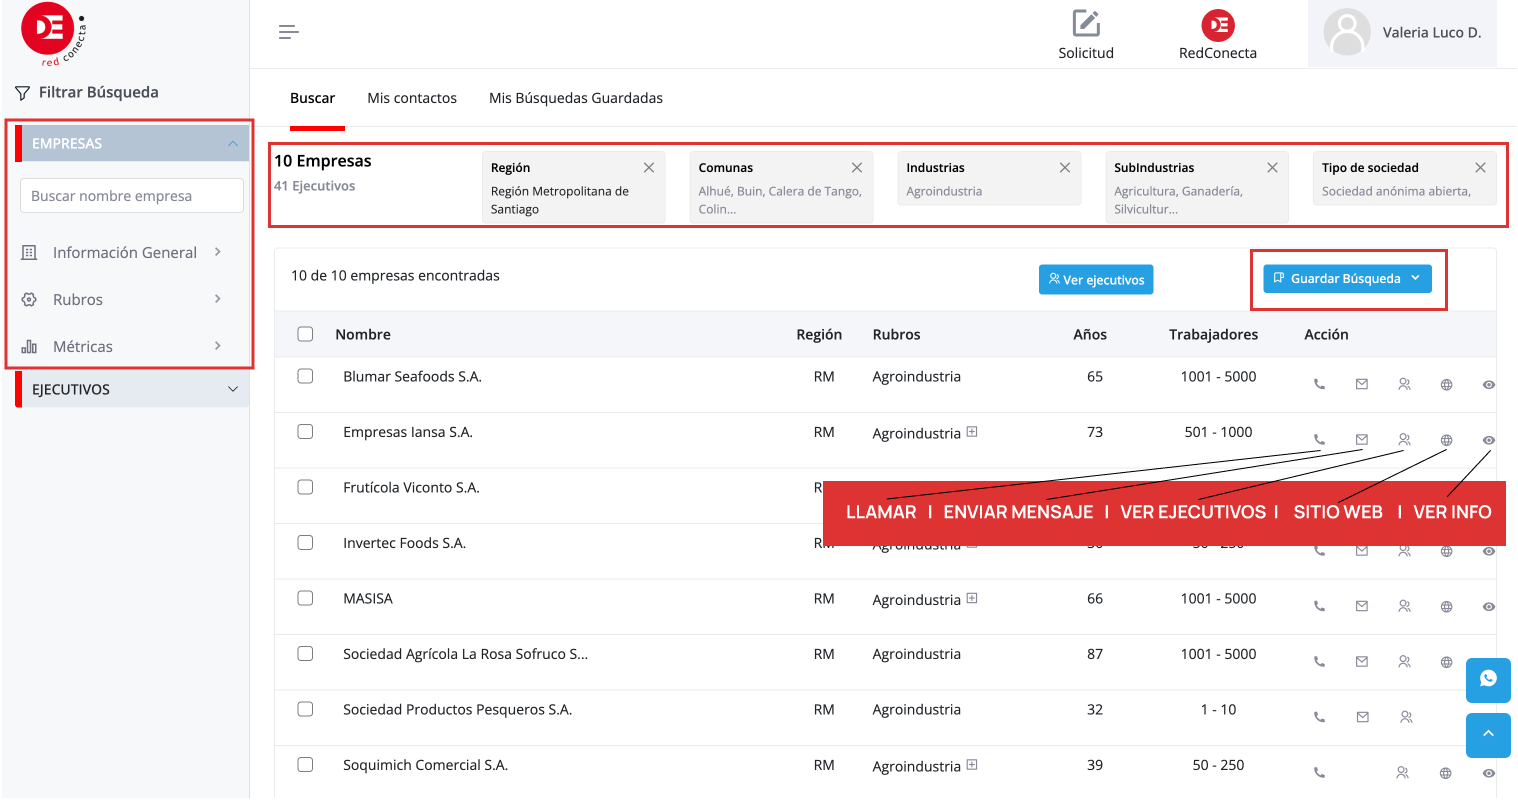The image size is (1518, 801).
Task: Click the red DE conecta logo
Action: (x=53, y=33)
